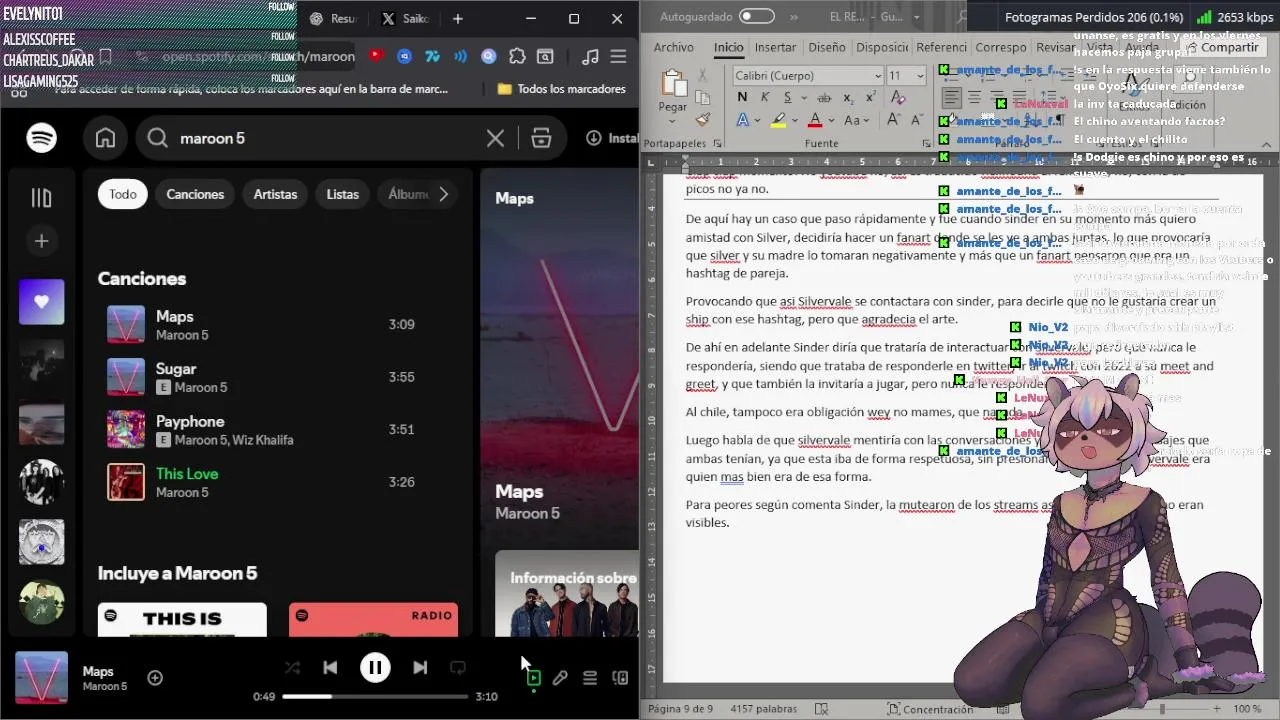
Task: Open the play queue icon
Action: pos(590,678)
